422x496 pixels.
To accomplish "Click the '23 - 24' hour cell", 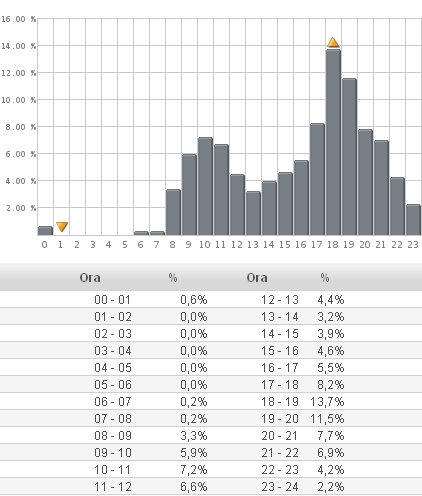I will point(280,487).
